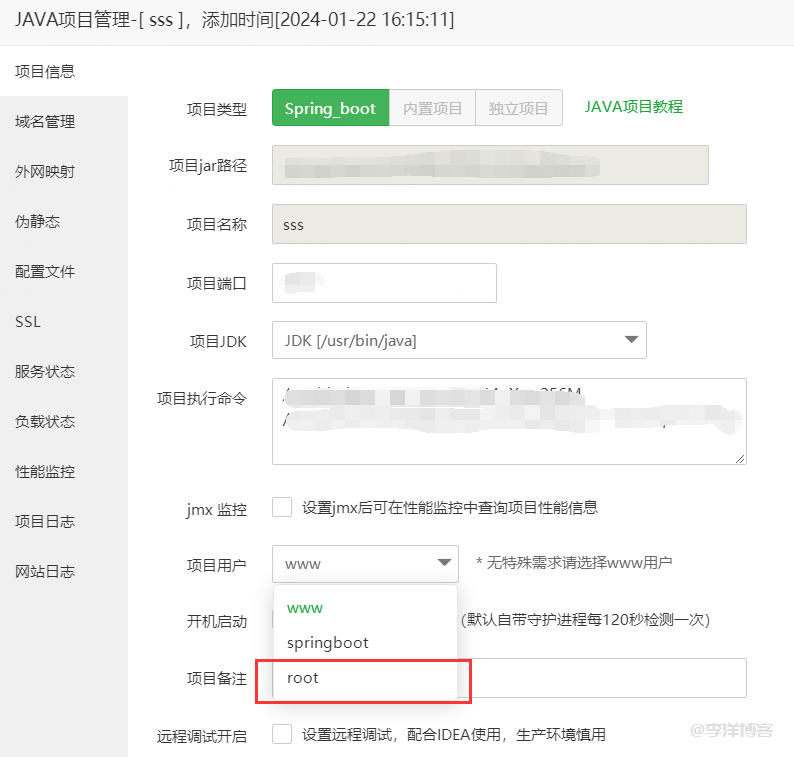Open 负载状态 sidebar tab
Screen dimensions: 794x757
click(x=45, y=422)
